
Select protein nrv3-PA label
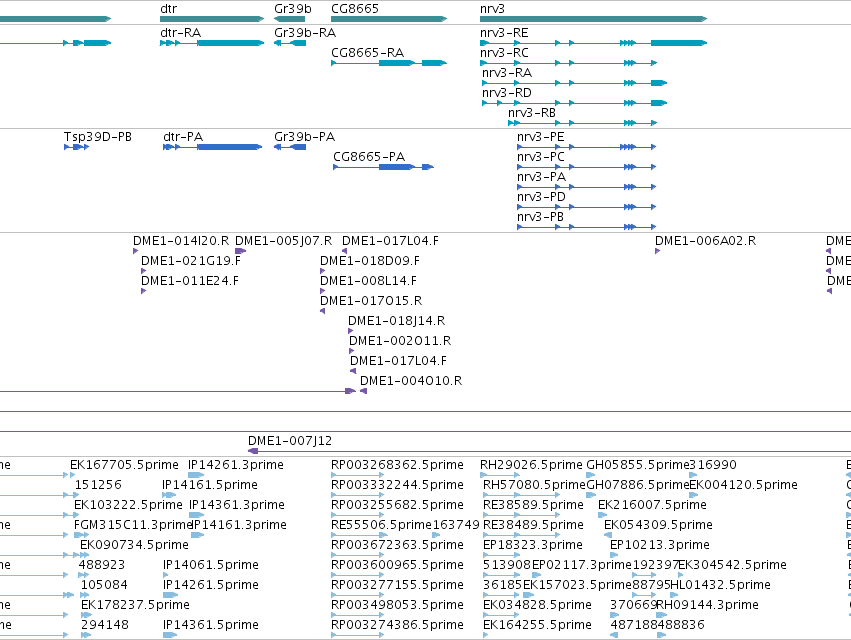click(x=541, y=177)
